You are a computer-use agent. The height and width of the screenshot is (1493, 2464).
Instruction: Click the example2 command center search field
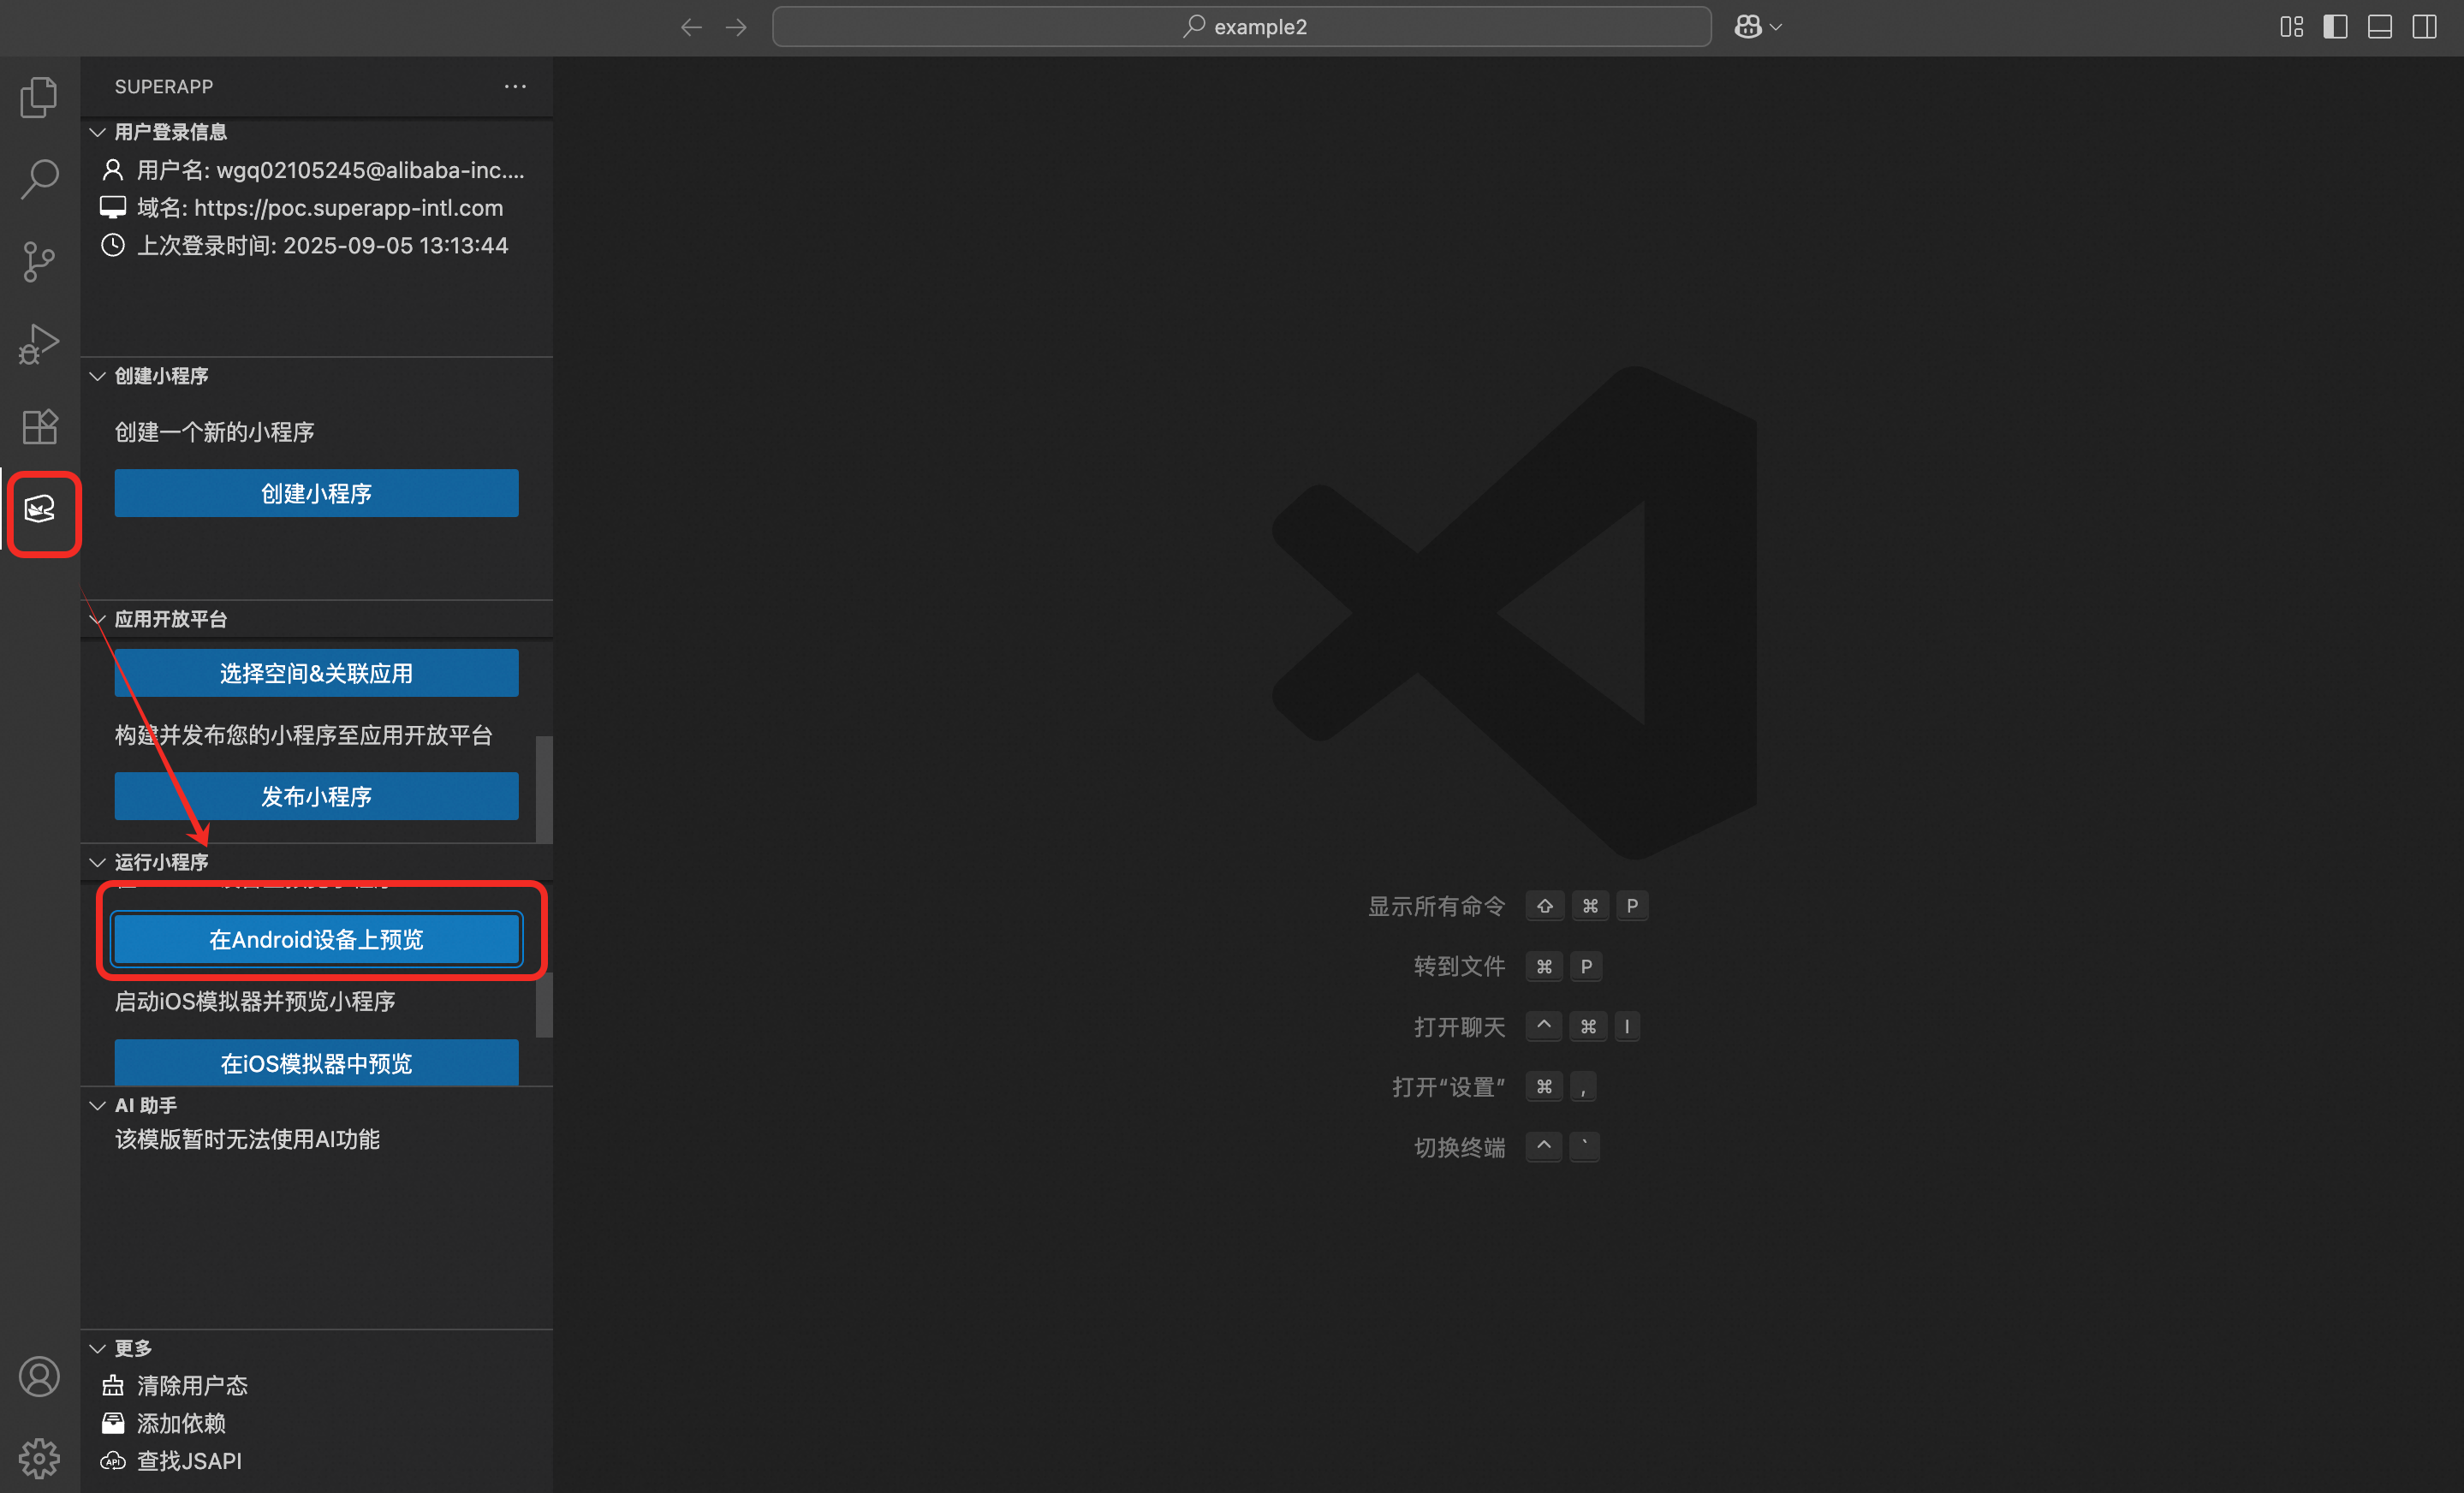(x=1241, y=27)
